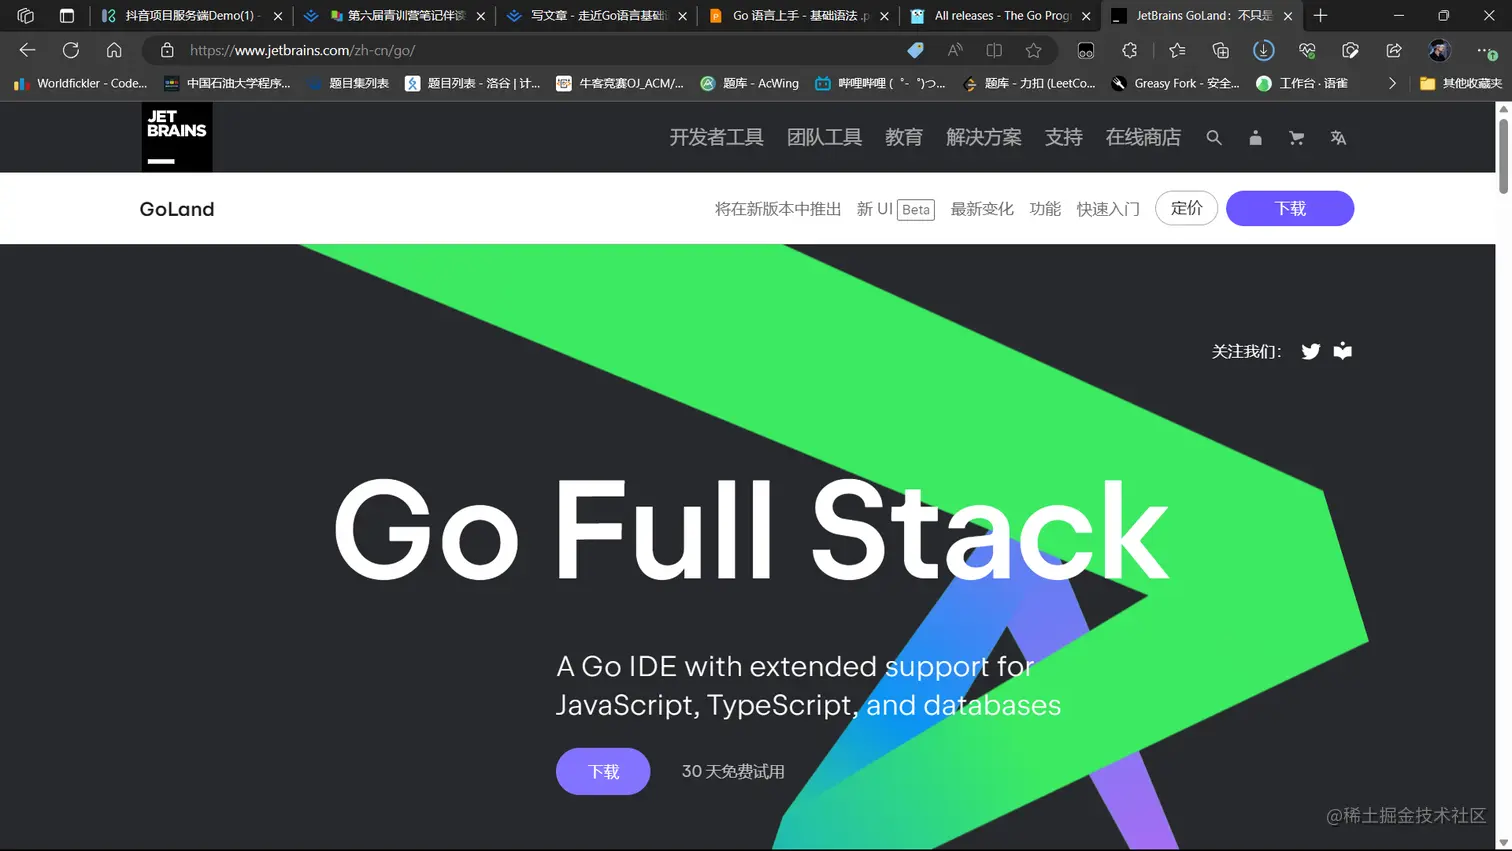Open browser workspaces icon
Image resolution: width=1512 pixels, height=851 pixels.
coord(26,16)
